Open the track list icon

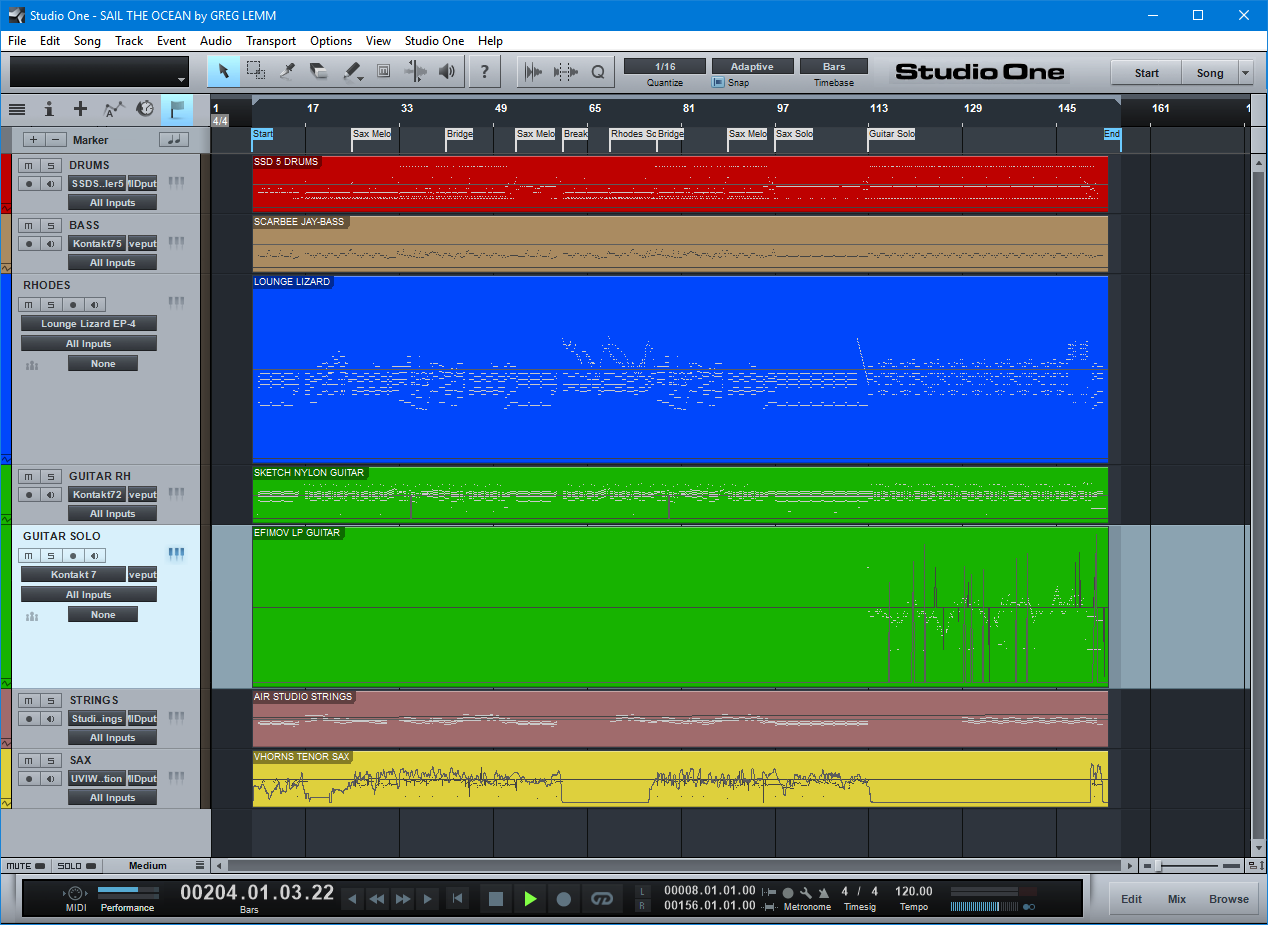17,109
